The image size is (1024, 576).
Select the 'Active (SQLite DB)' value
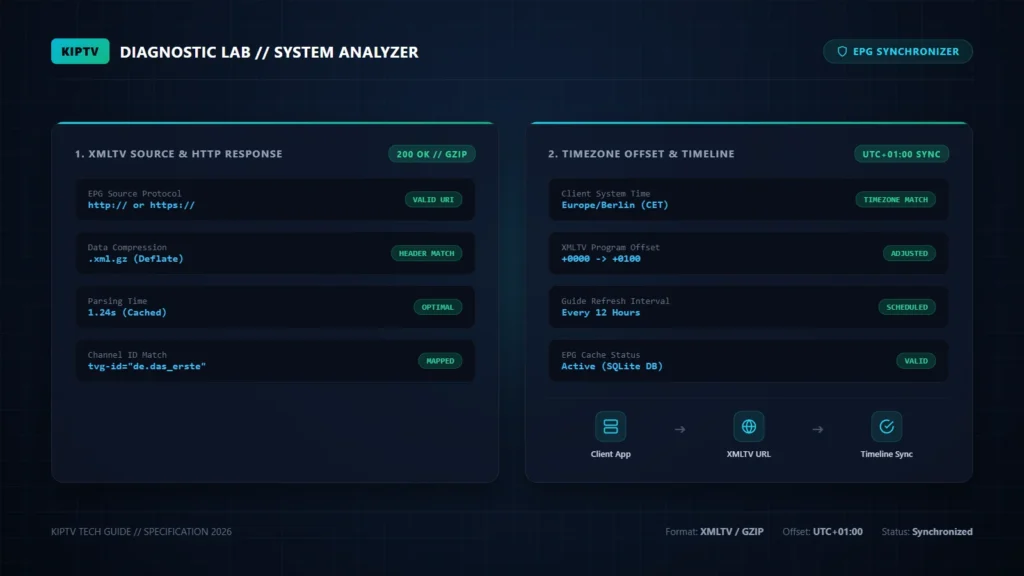tap(612, 366)
